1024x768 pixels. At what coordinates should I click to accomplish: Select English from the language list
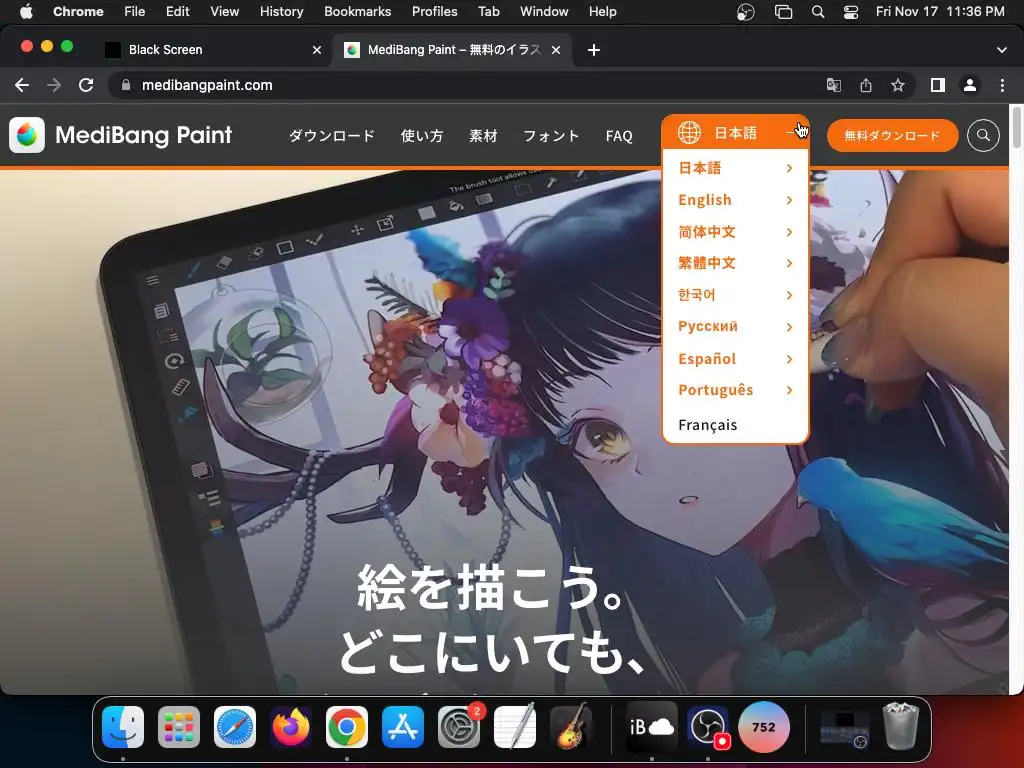click(x=735, y=200)
